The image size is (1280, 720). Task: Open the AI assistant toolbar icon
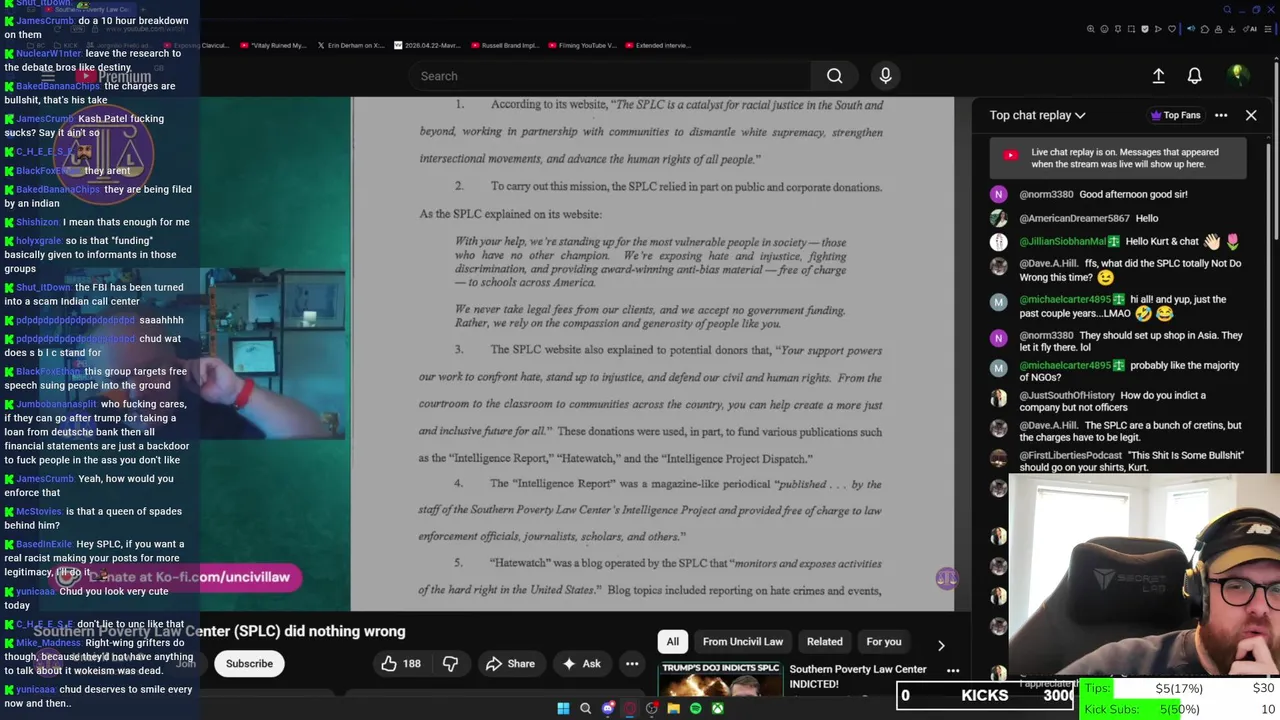tap(1250, 29)
